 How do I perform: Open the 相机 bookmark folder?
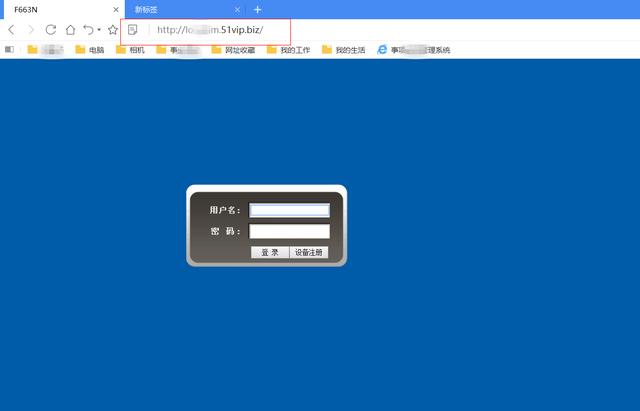pyautogui.click(x=130, y=50)
